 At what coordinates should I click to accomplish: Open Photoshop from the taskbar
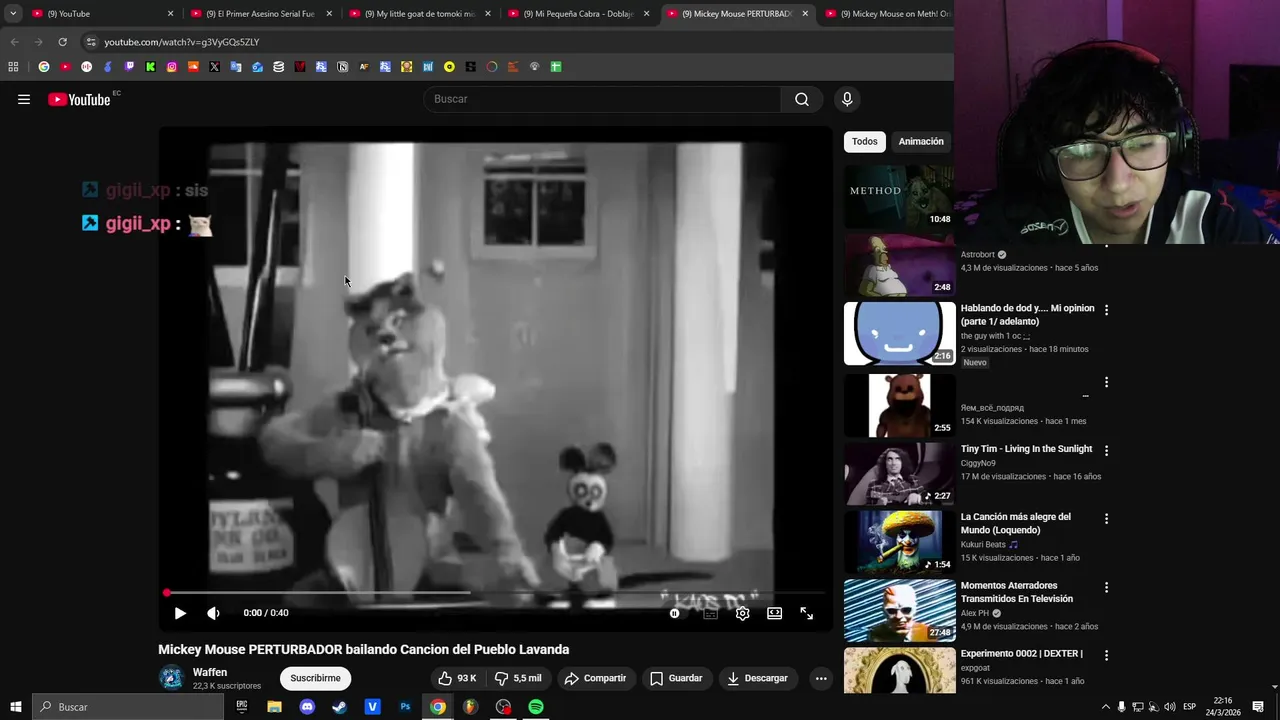(405, 707)
